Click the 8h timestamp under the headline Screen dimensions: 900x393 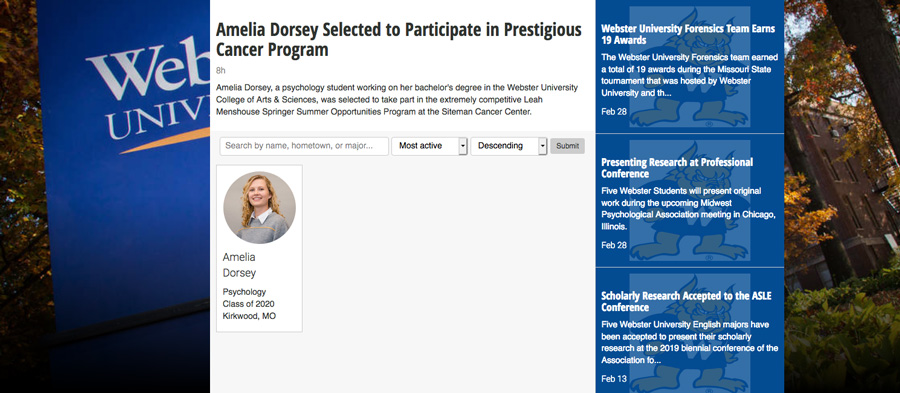point(220,71)
